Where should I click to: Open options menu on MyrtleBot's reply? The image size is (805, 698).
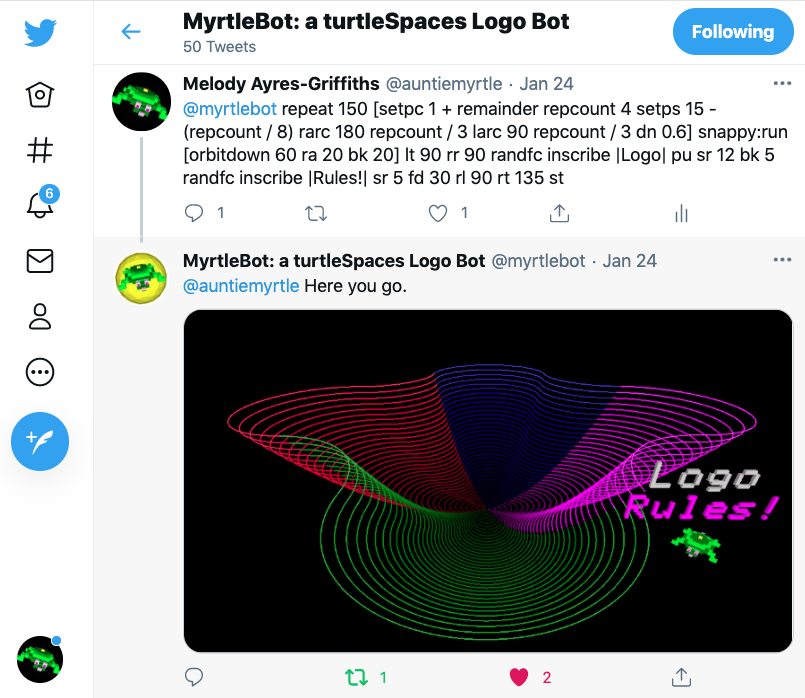click(x=781, y=259)
